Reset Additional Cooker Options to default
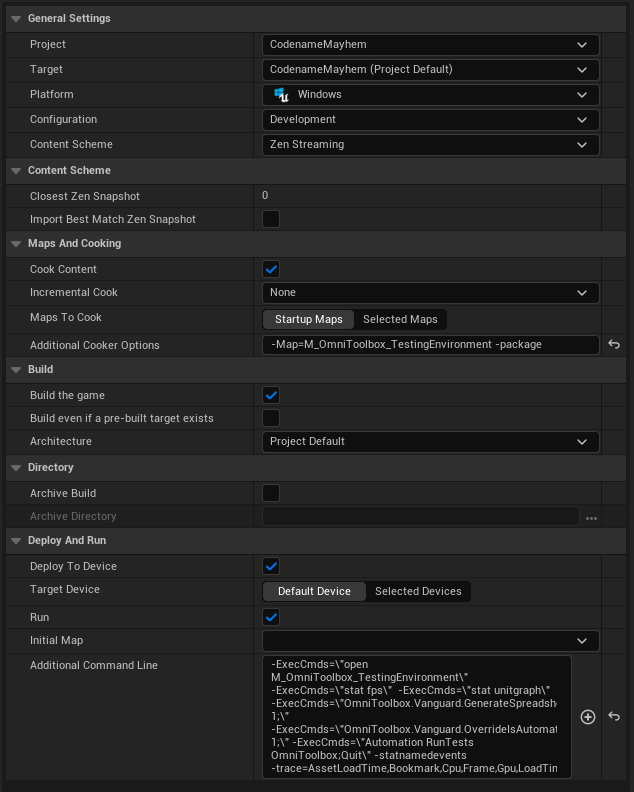Image resolution: width=634 pixels, height=792 pixels. click(614, 345)
